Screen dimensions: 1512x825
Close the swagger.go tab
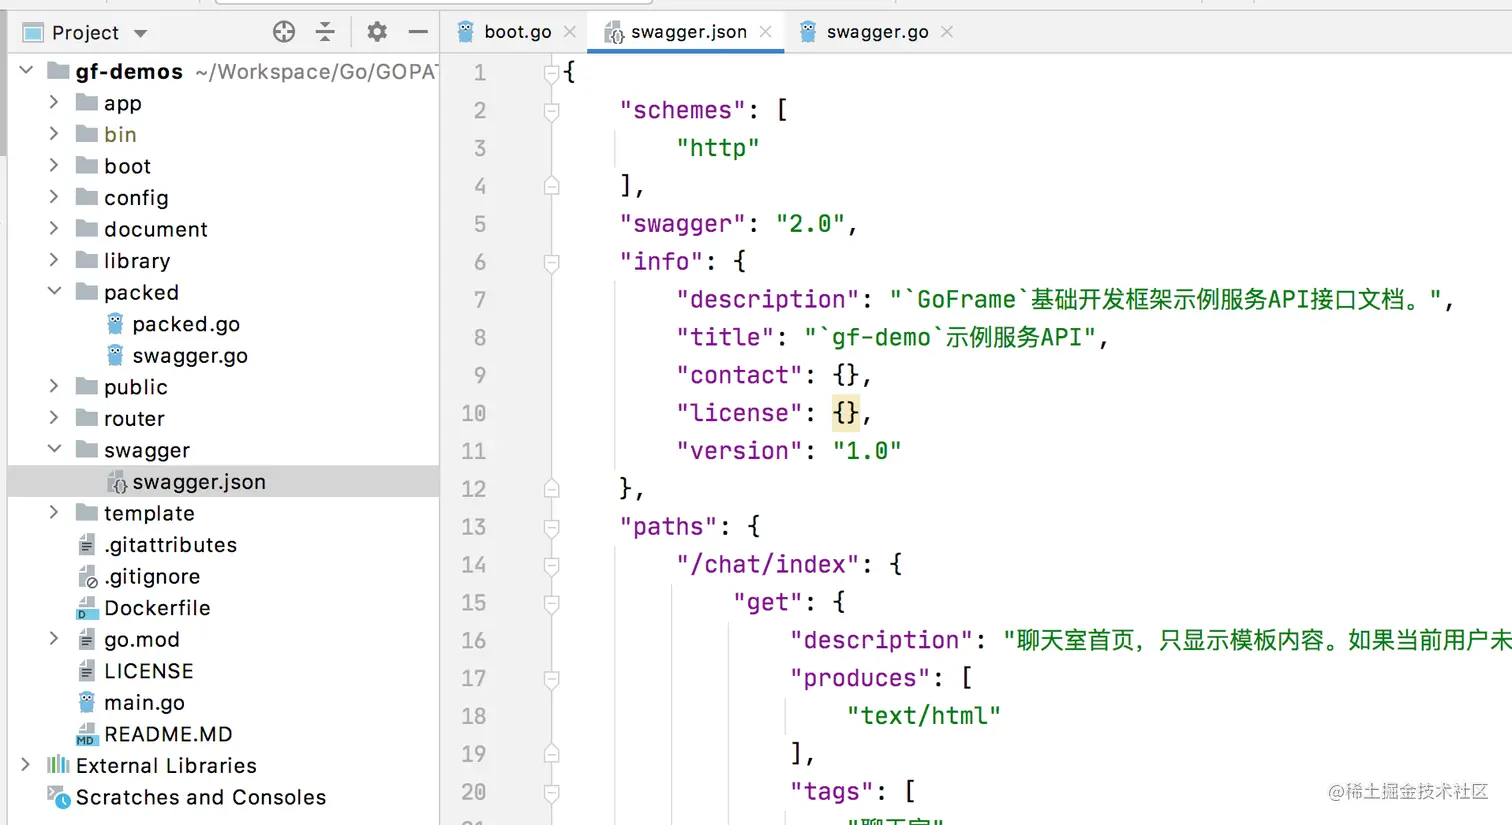tap(947, 32)
